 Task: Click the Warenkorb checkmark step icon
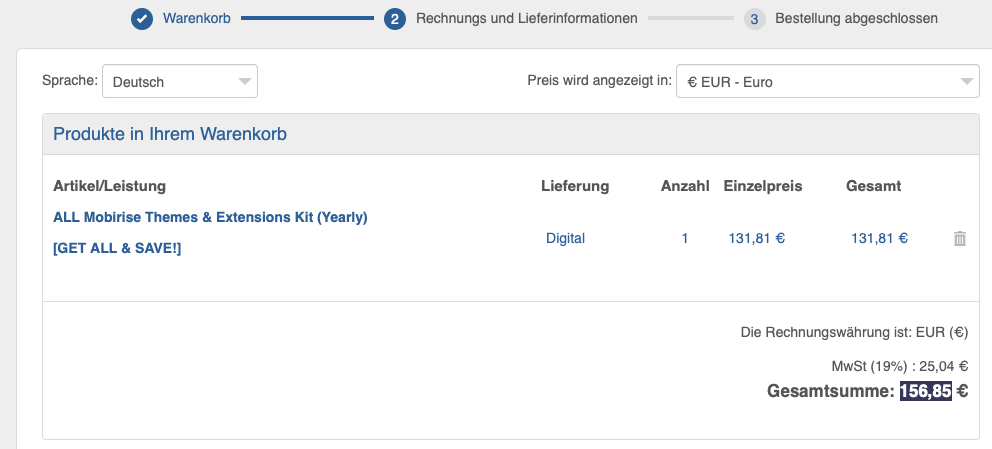[x=142, y=18]
